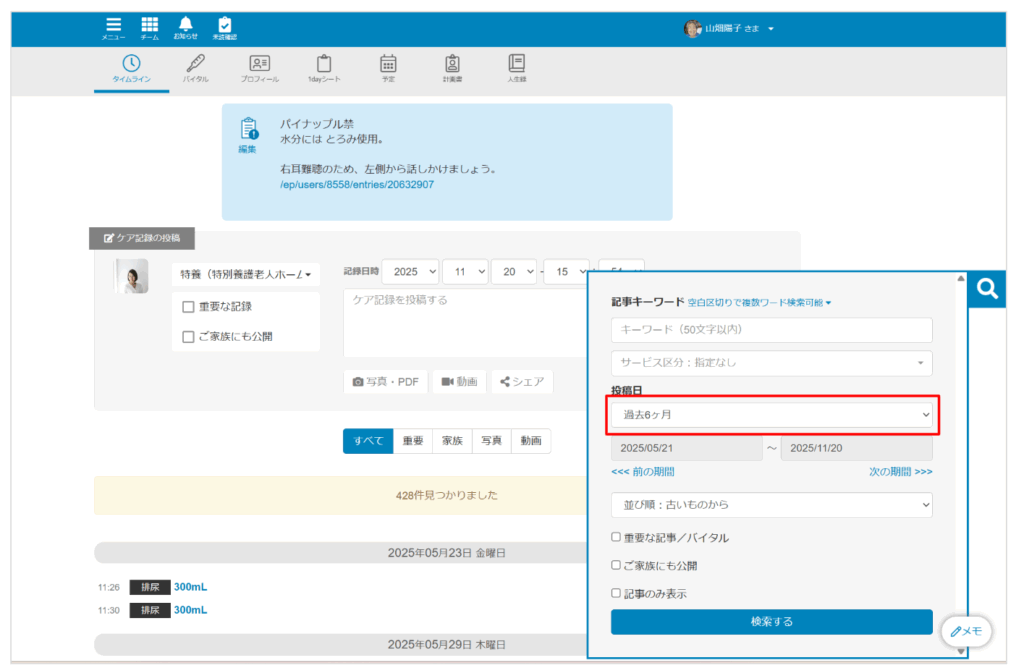1024x668 pixels.
Task: Select the バイタル thermometer icon
Action: (x=196, y=62)
